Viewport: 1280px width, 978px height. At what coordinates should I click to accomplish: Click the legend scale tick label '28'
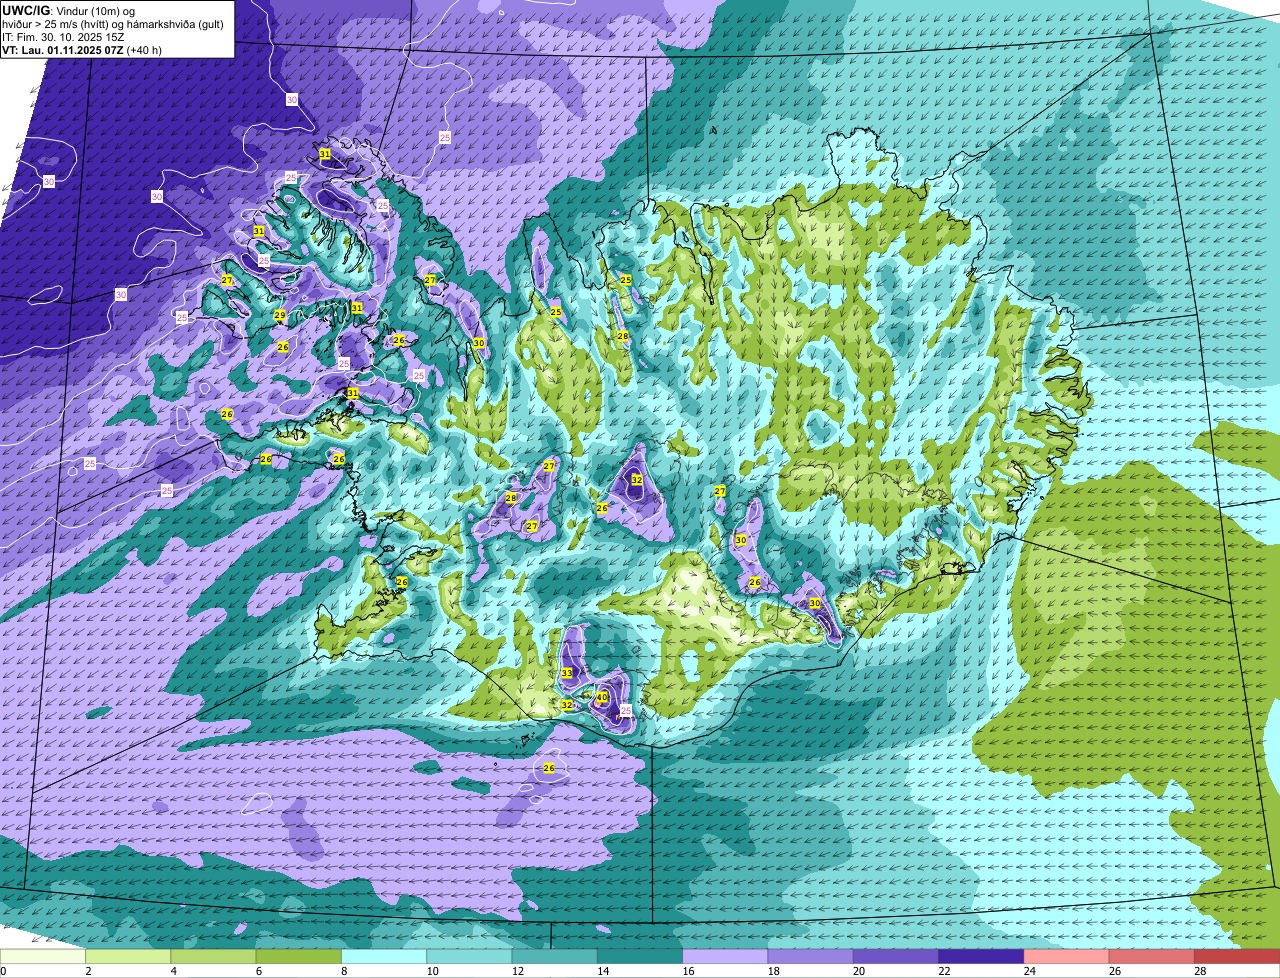1199,971
